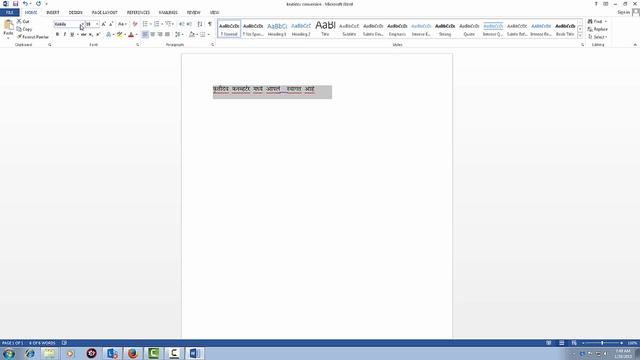Expand the Styles gallery

[x=580, y=36]
